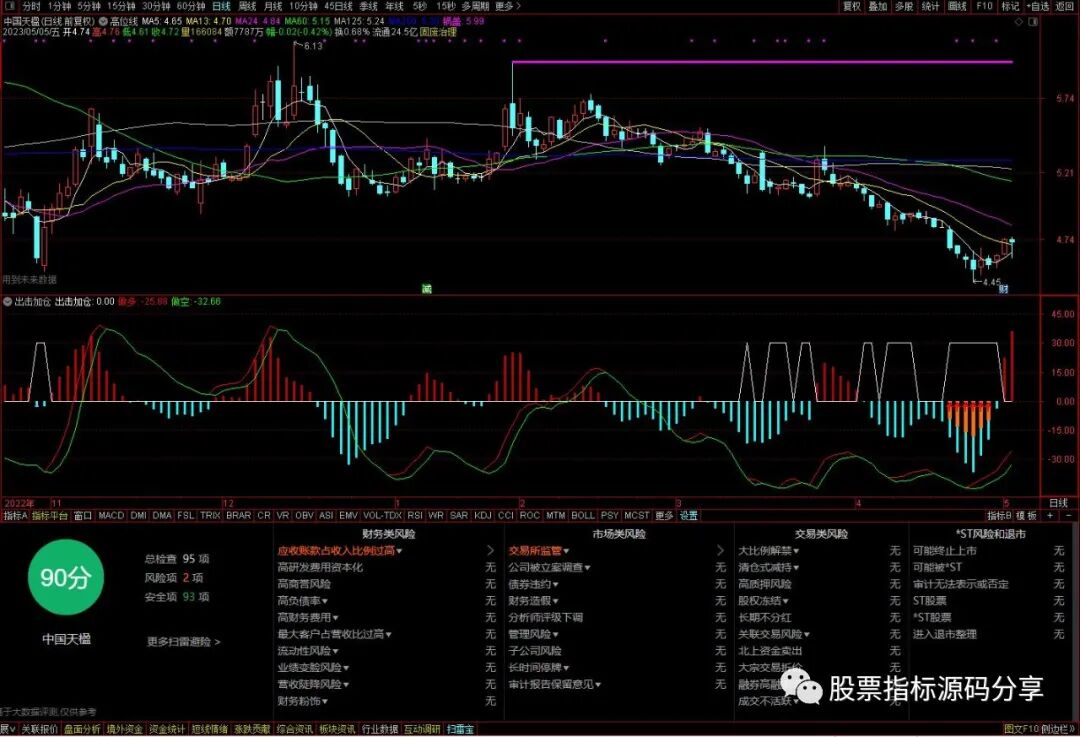This screenshot has height=737, width=1080.
Task: Expand the 流动性风险 dropdown
Action: point(335,651)
